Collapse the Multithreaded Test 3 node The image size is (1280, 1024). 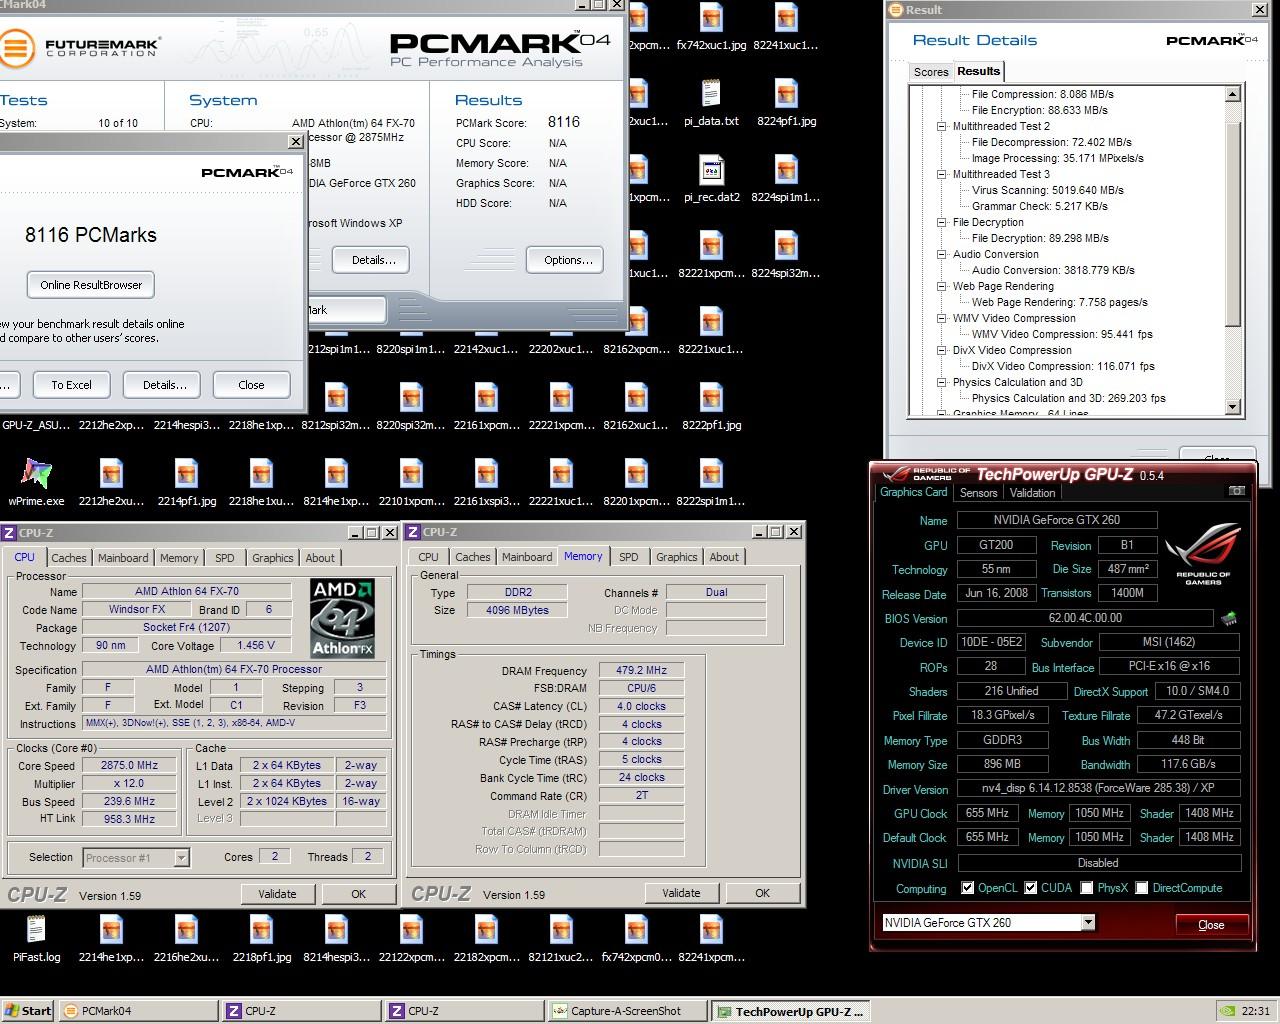(941, 174)
